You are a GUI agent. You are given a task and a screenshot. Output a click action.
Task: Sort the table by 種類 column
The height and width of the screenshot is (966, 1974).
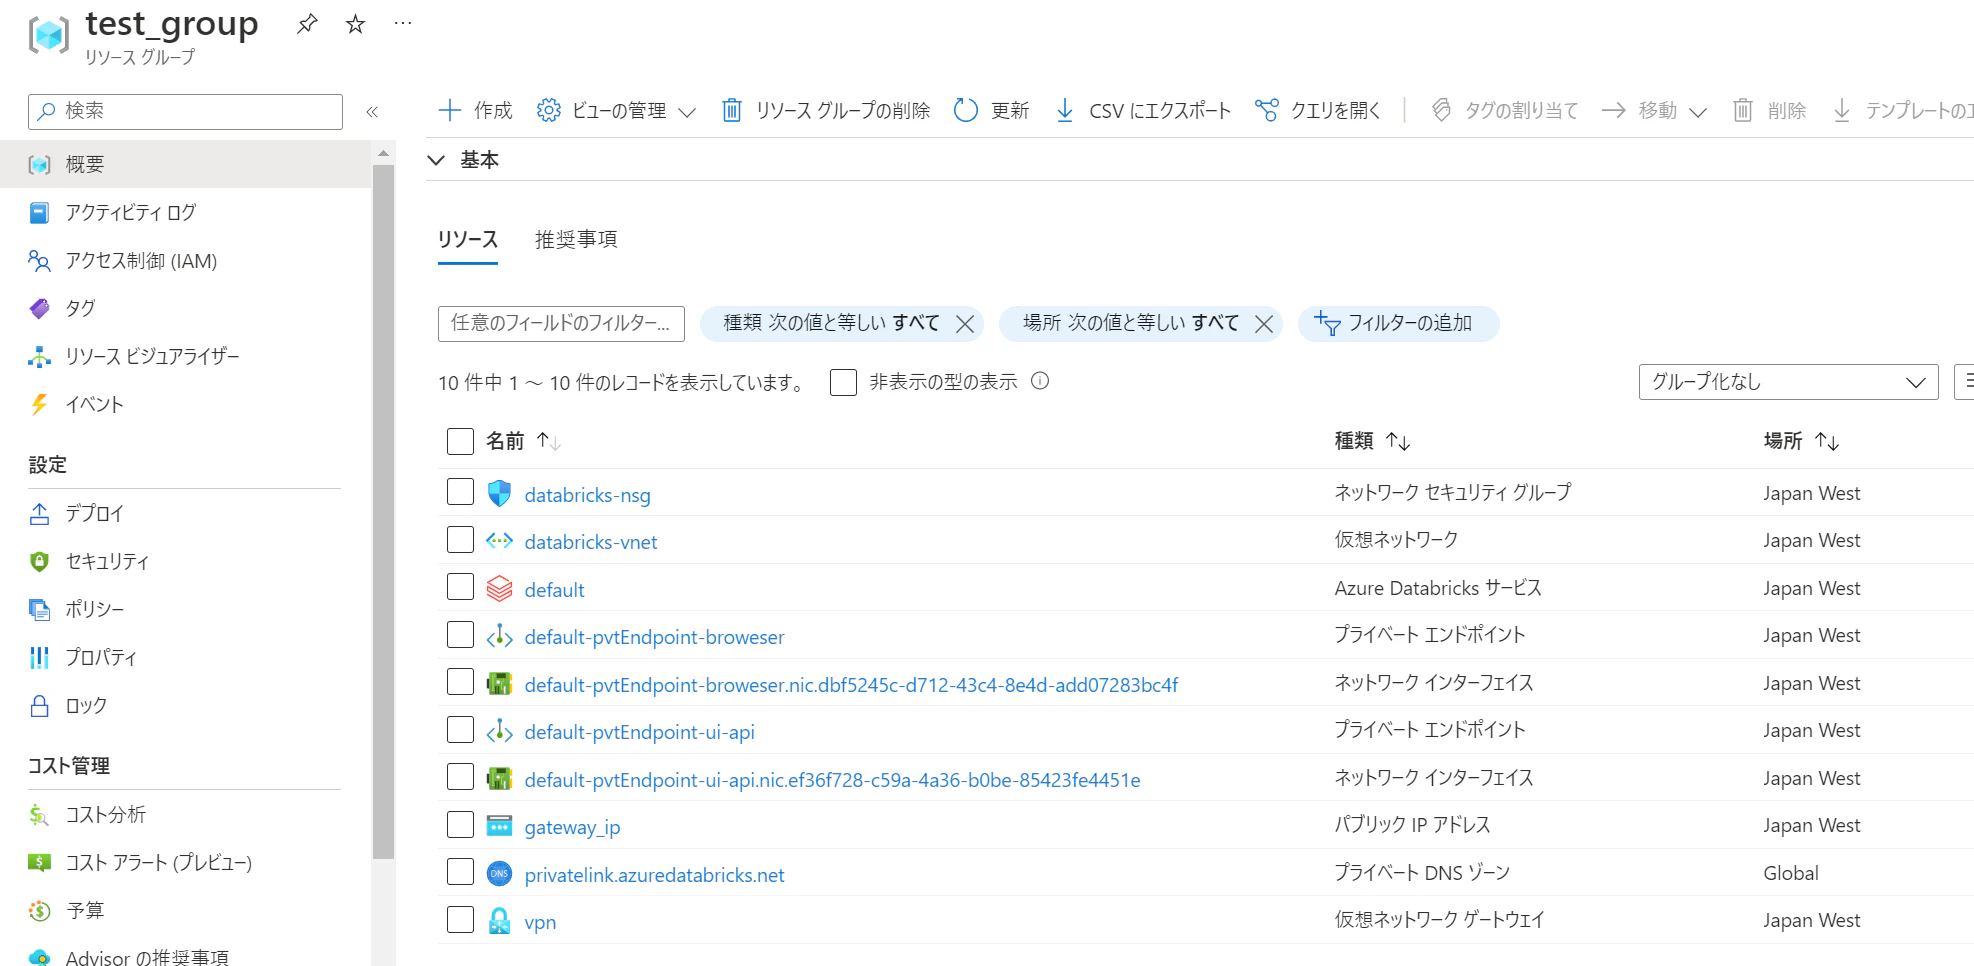1372,441
